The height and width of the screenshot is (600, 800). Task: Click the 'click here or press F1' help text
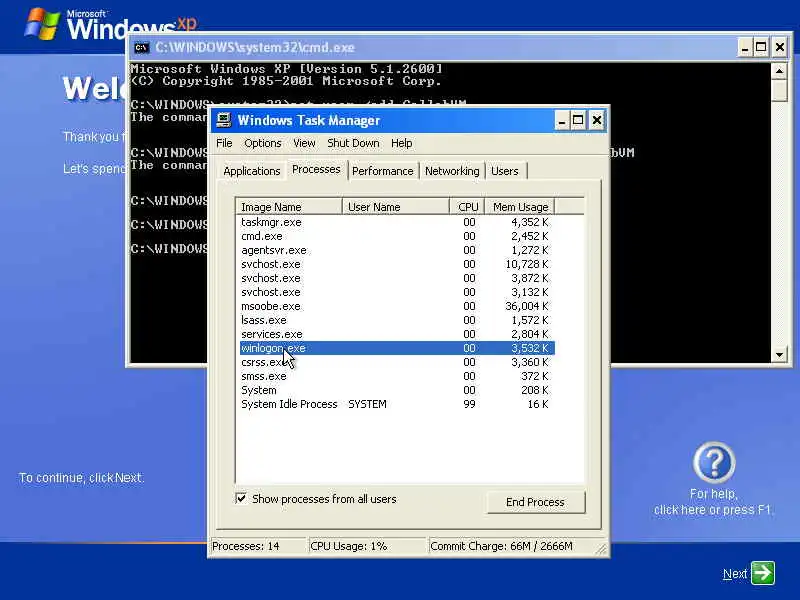(x=712, y=510)
